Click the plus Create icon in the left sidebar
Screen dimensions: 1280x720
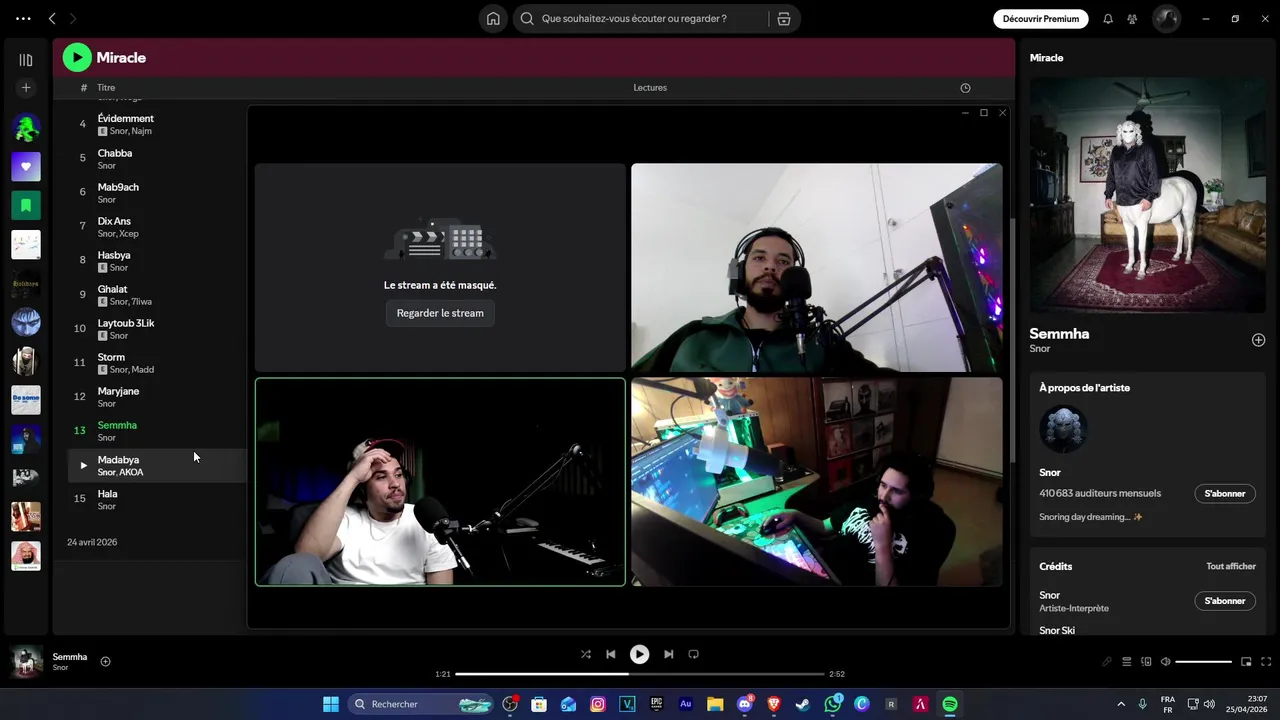point(26,88)
